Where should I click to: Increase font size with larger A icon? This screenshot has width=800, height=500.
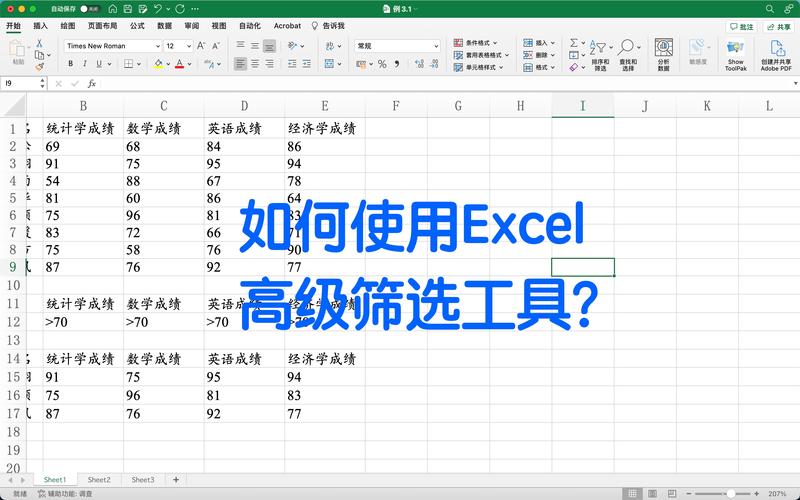tap(201, 46)
